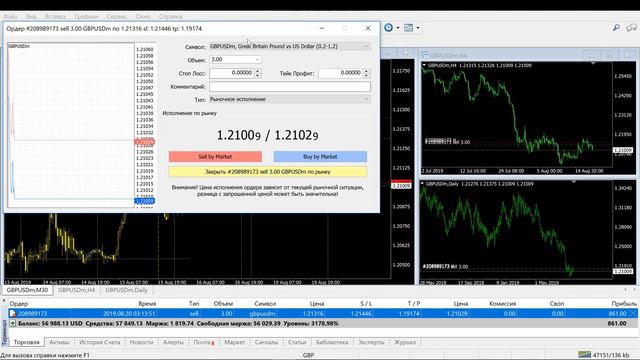The width and height of the screenshot is (640, 360).
Task: Click into the Тейк Профит field
Action: [x=340, y=73]
